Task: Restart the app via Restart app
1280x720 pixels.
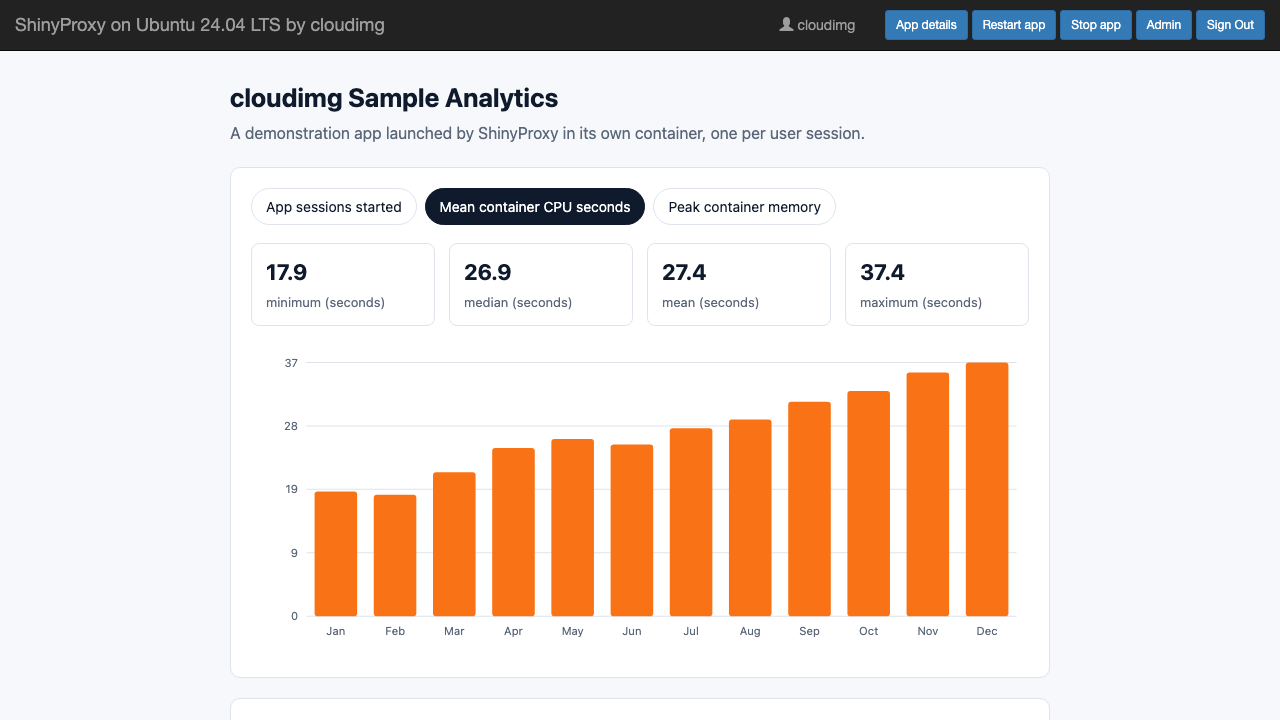Action: [1014, 25]
